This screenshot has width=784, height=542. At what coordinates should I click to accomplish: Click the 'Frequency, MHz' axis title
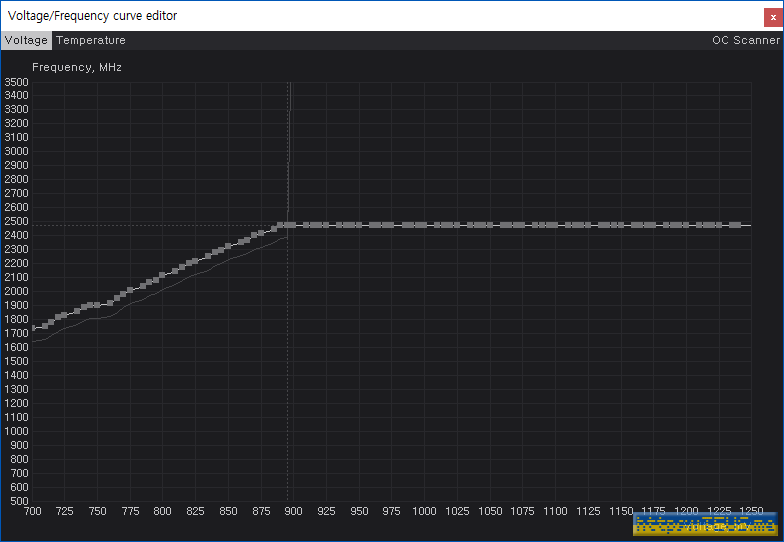pos(77,67)
